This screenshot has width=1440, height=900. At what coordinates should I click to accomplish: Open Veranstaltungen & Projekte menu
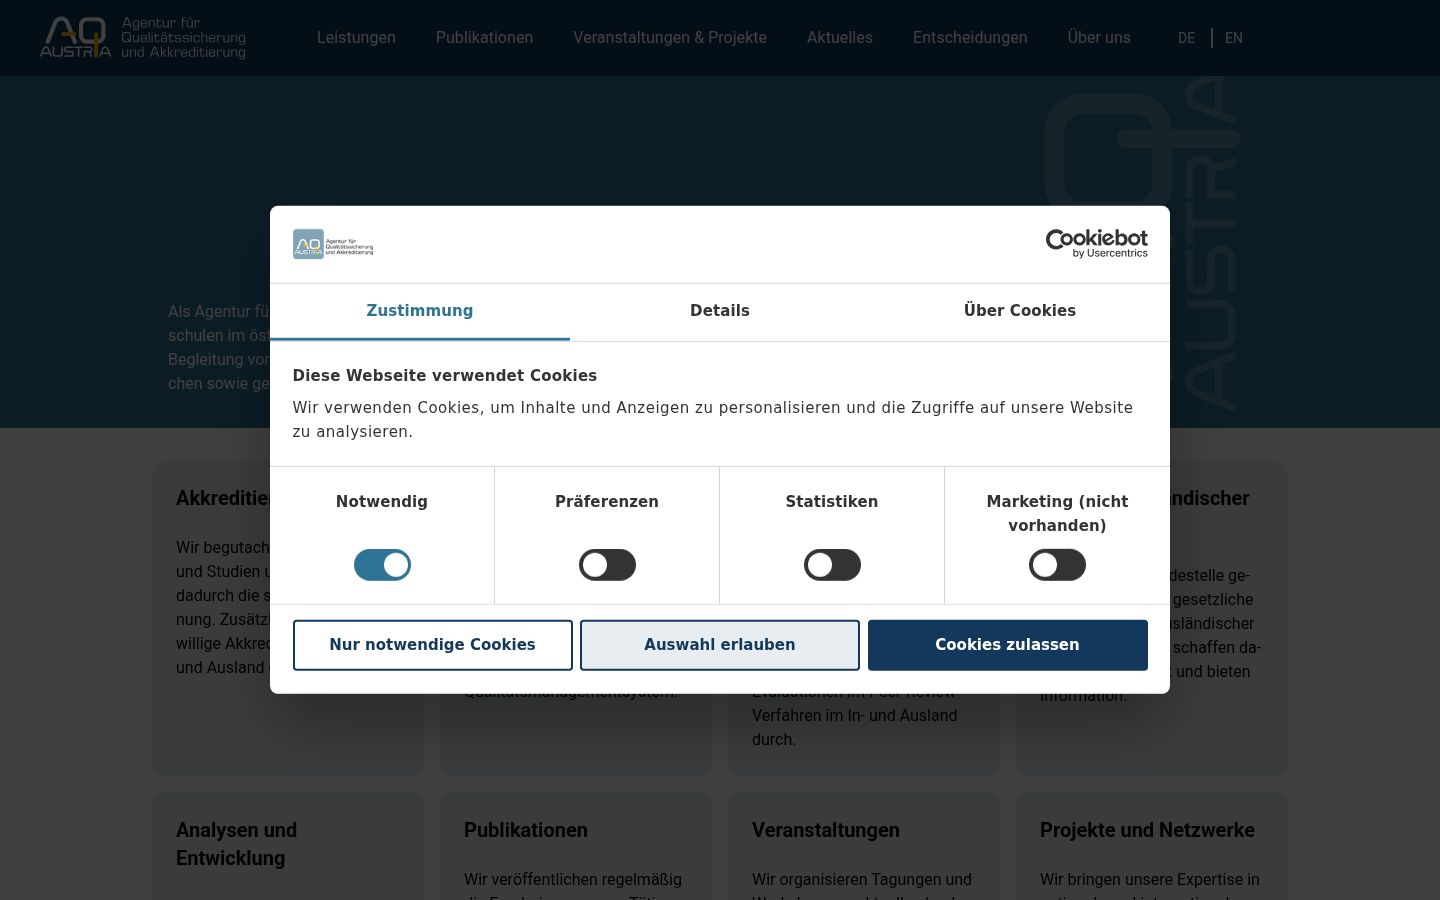[670, 38]
